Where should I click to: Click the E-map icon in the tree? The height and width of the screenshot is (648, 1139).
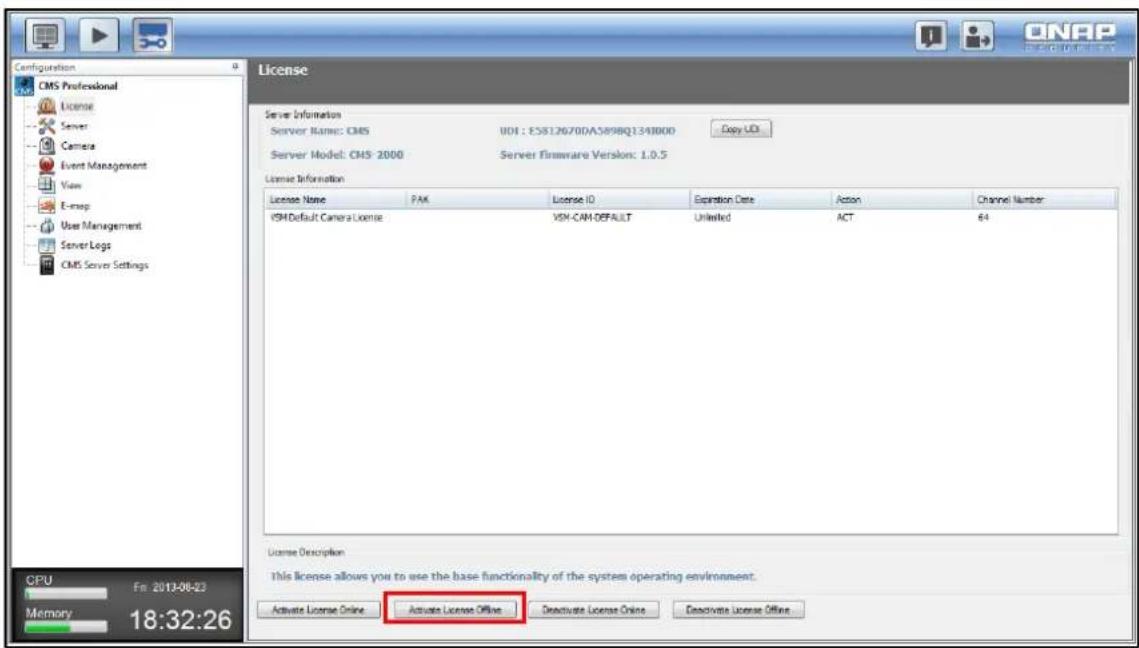coord(47,206)
